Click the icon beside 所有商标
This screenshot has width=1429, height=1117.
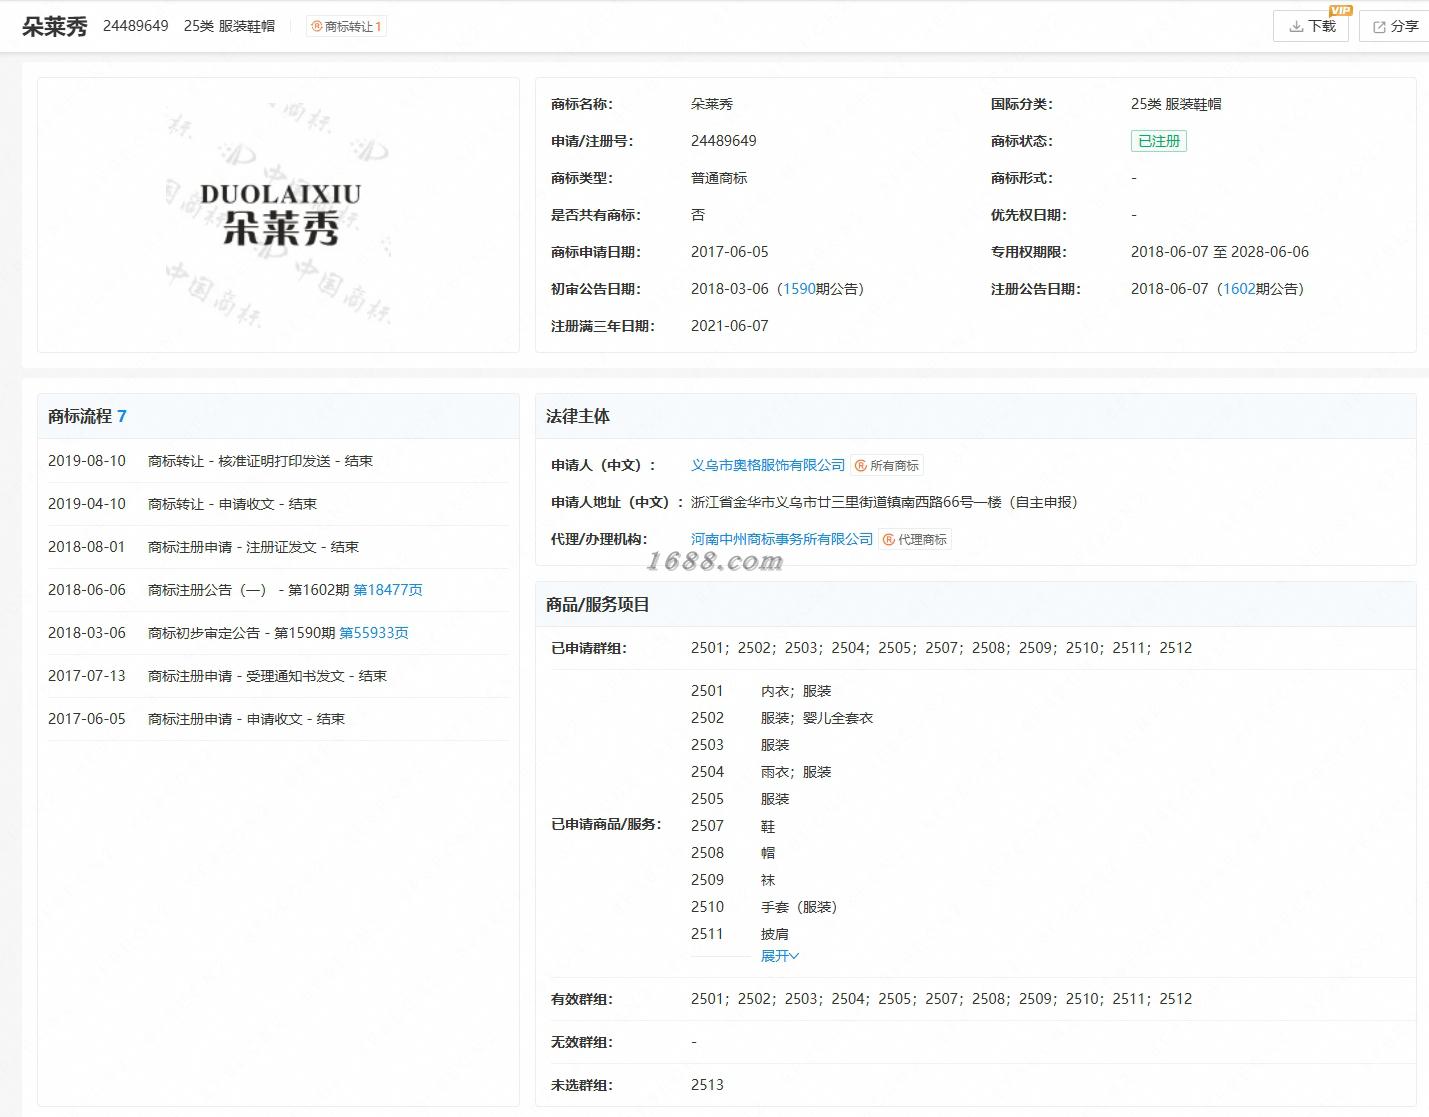860,466
